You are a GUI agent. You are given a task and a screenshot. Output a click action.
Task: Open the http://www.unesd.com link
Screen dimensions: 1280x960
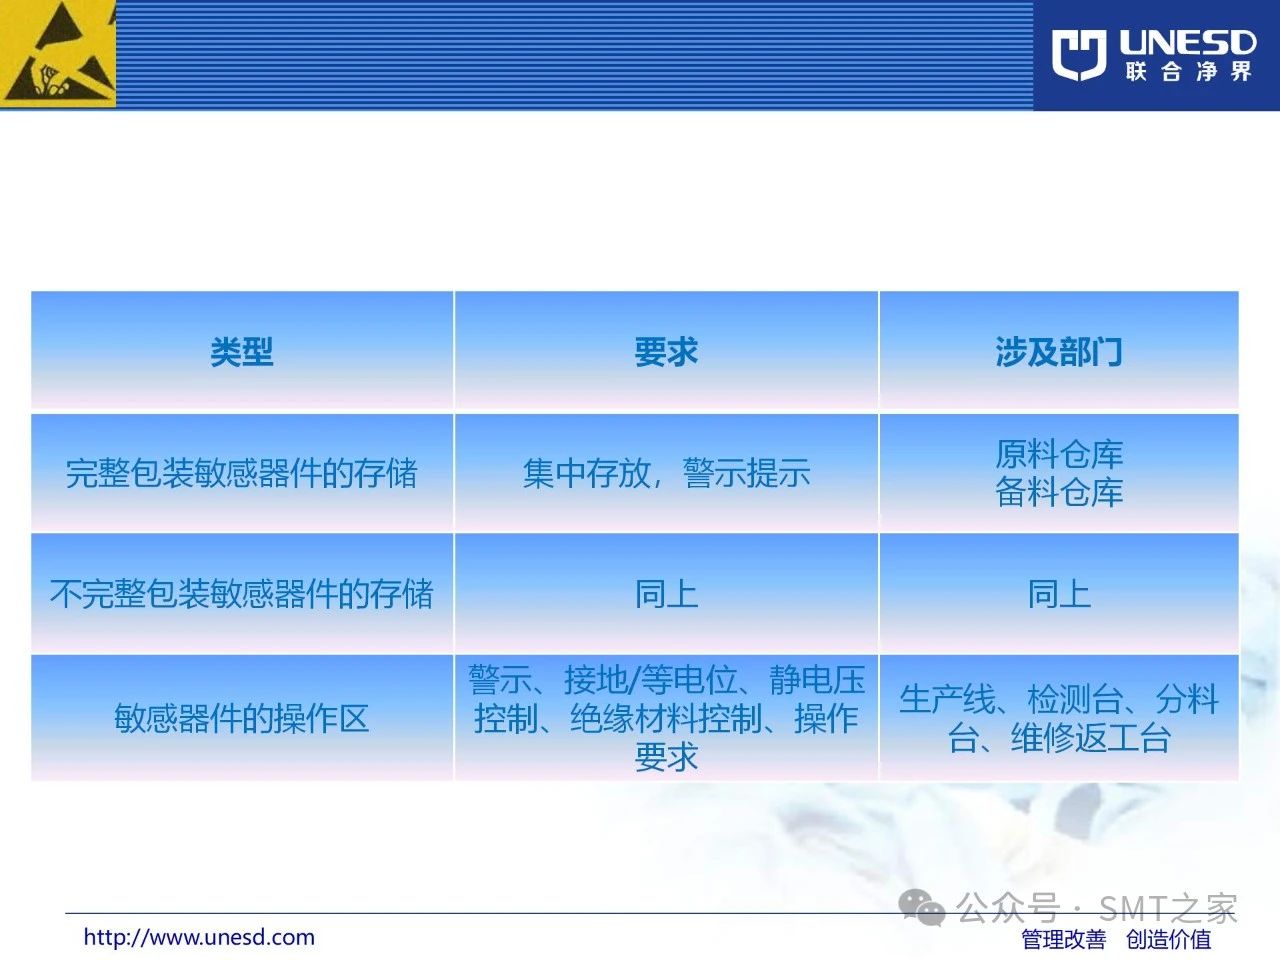click(x=199, y=937)
